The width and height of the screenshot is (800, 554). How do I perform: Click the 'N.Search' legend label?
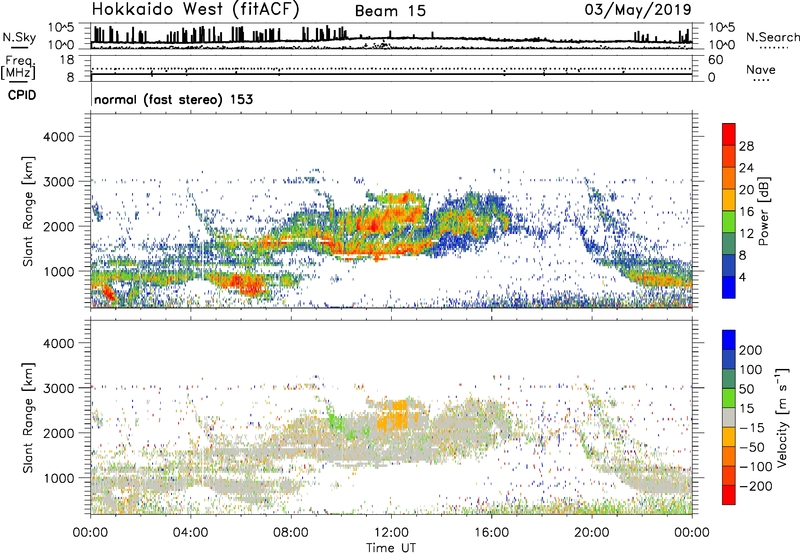tap(772, 37)
